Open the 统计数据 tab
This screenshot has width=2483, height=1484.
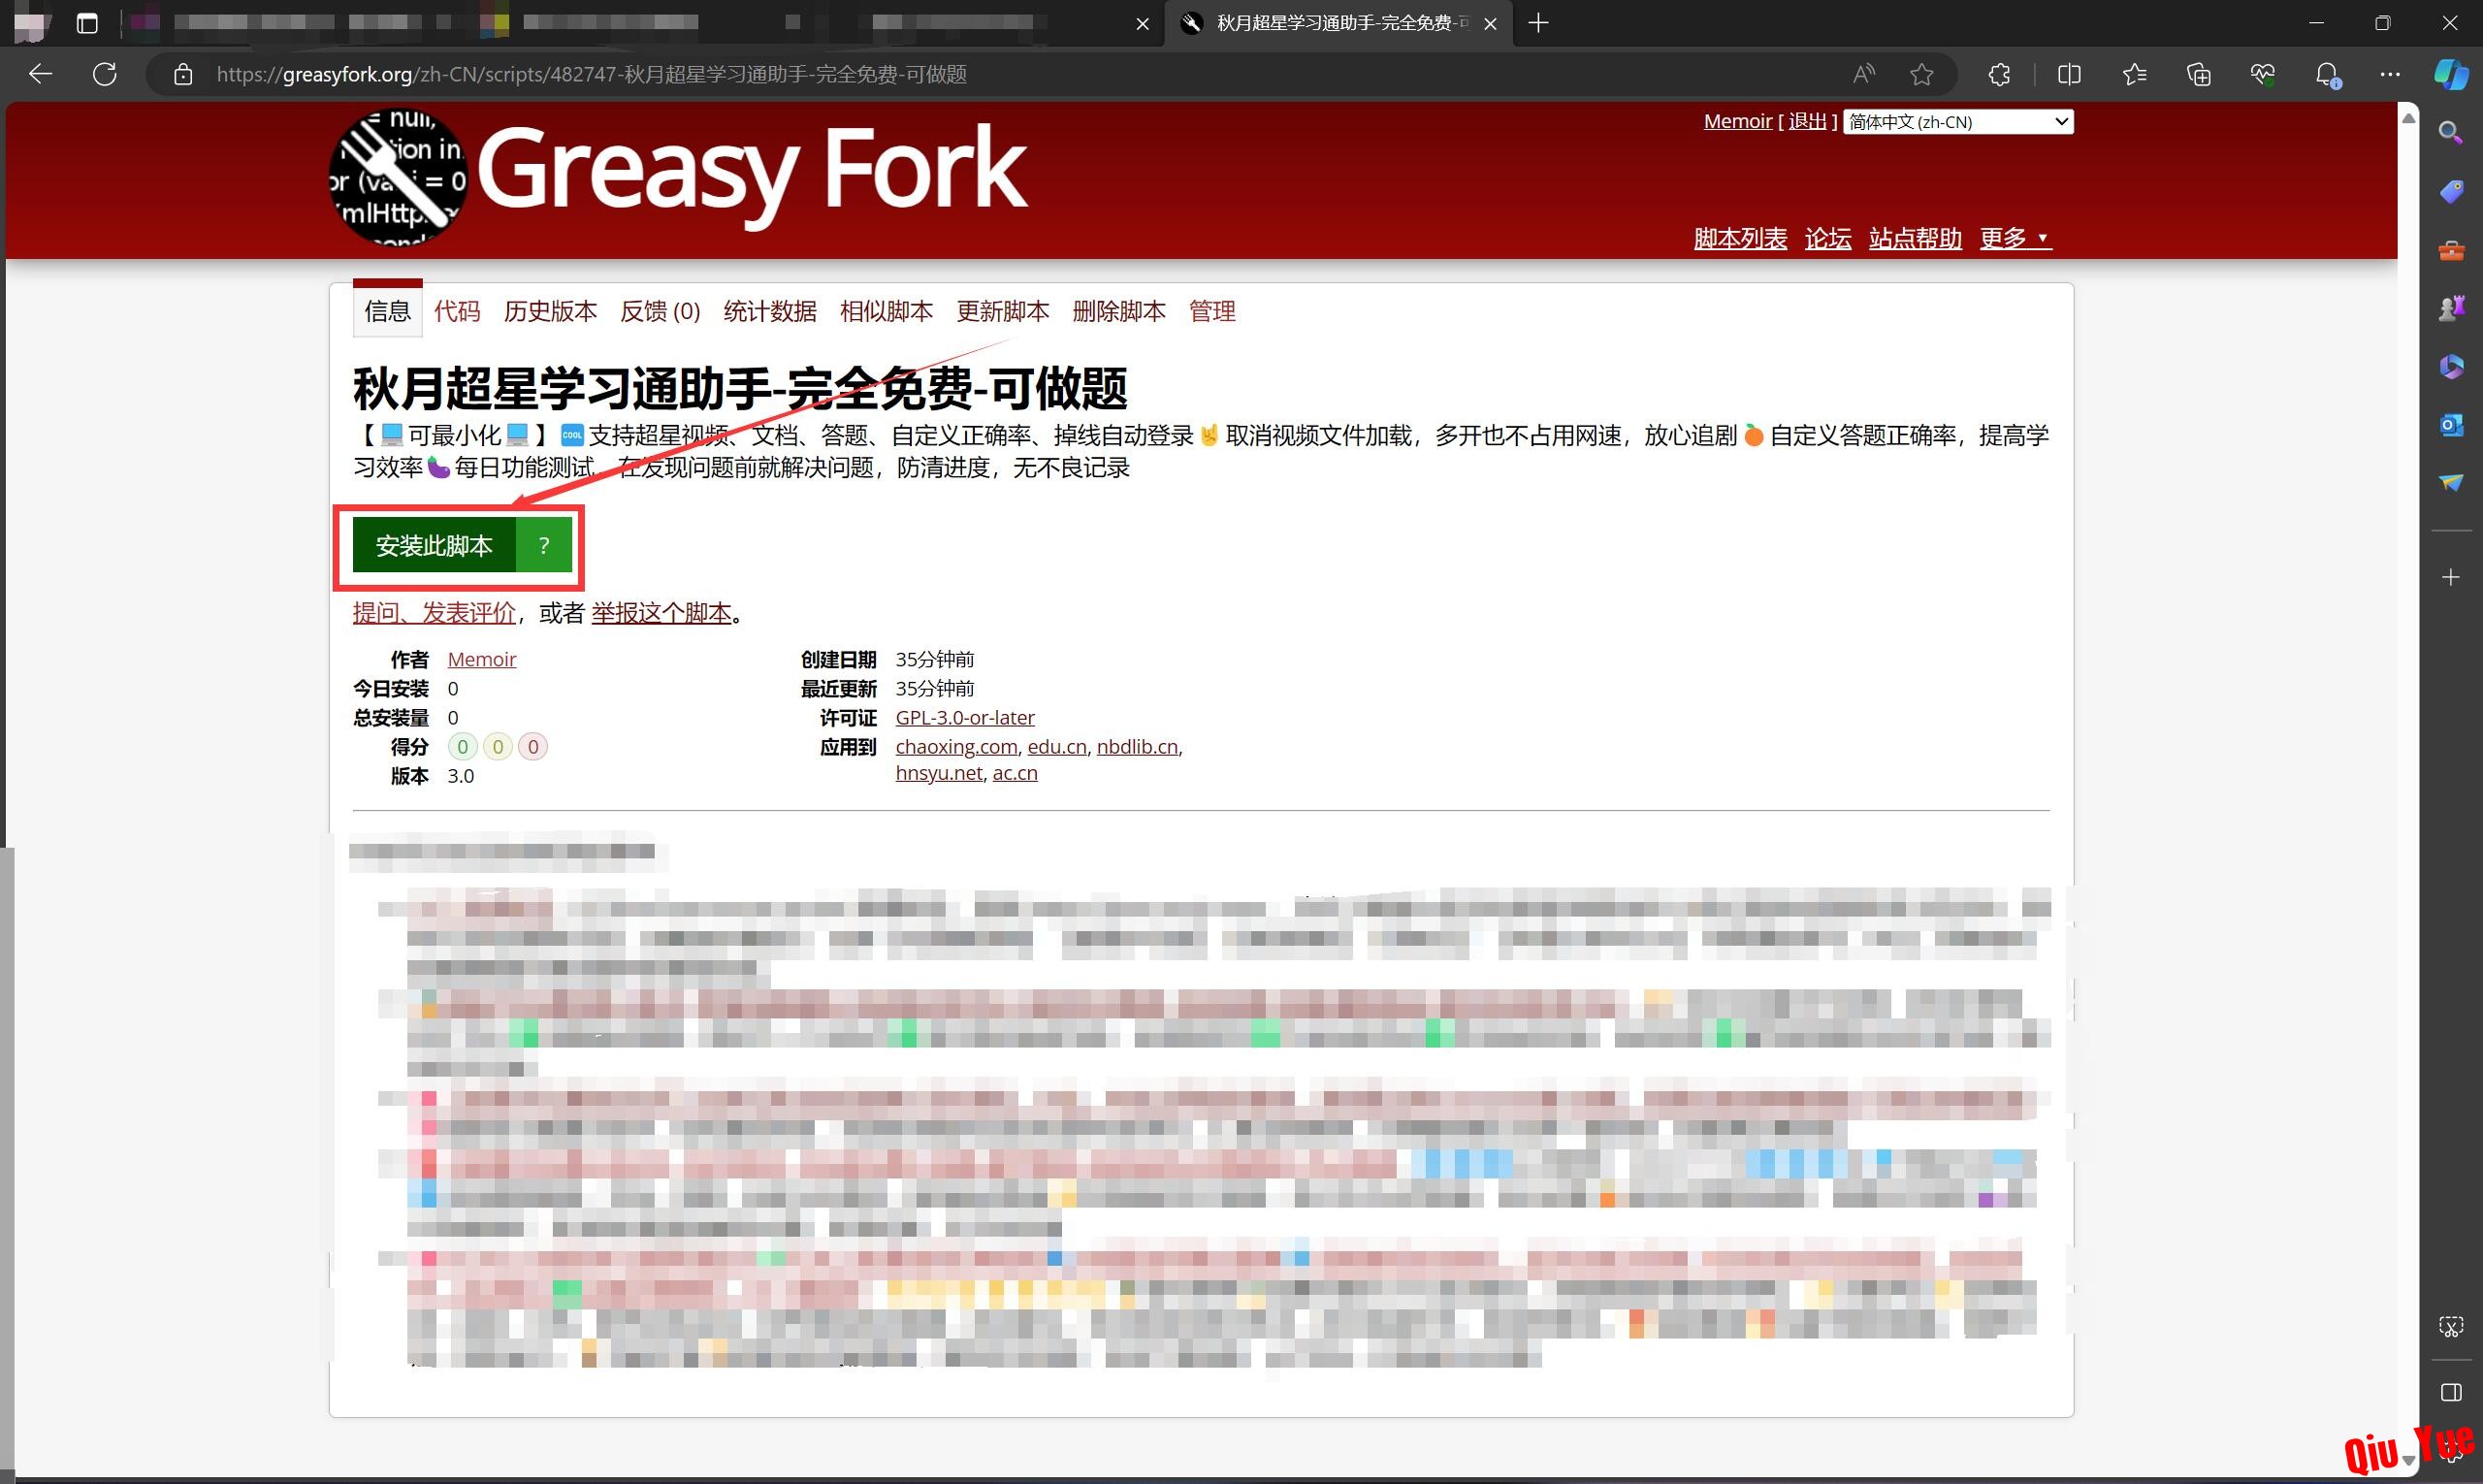pos(770,311)
